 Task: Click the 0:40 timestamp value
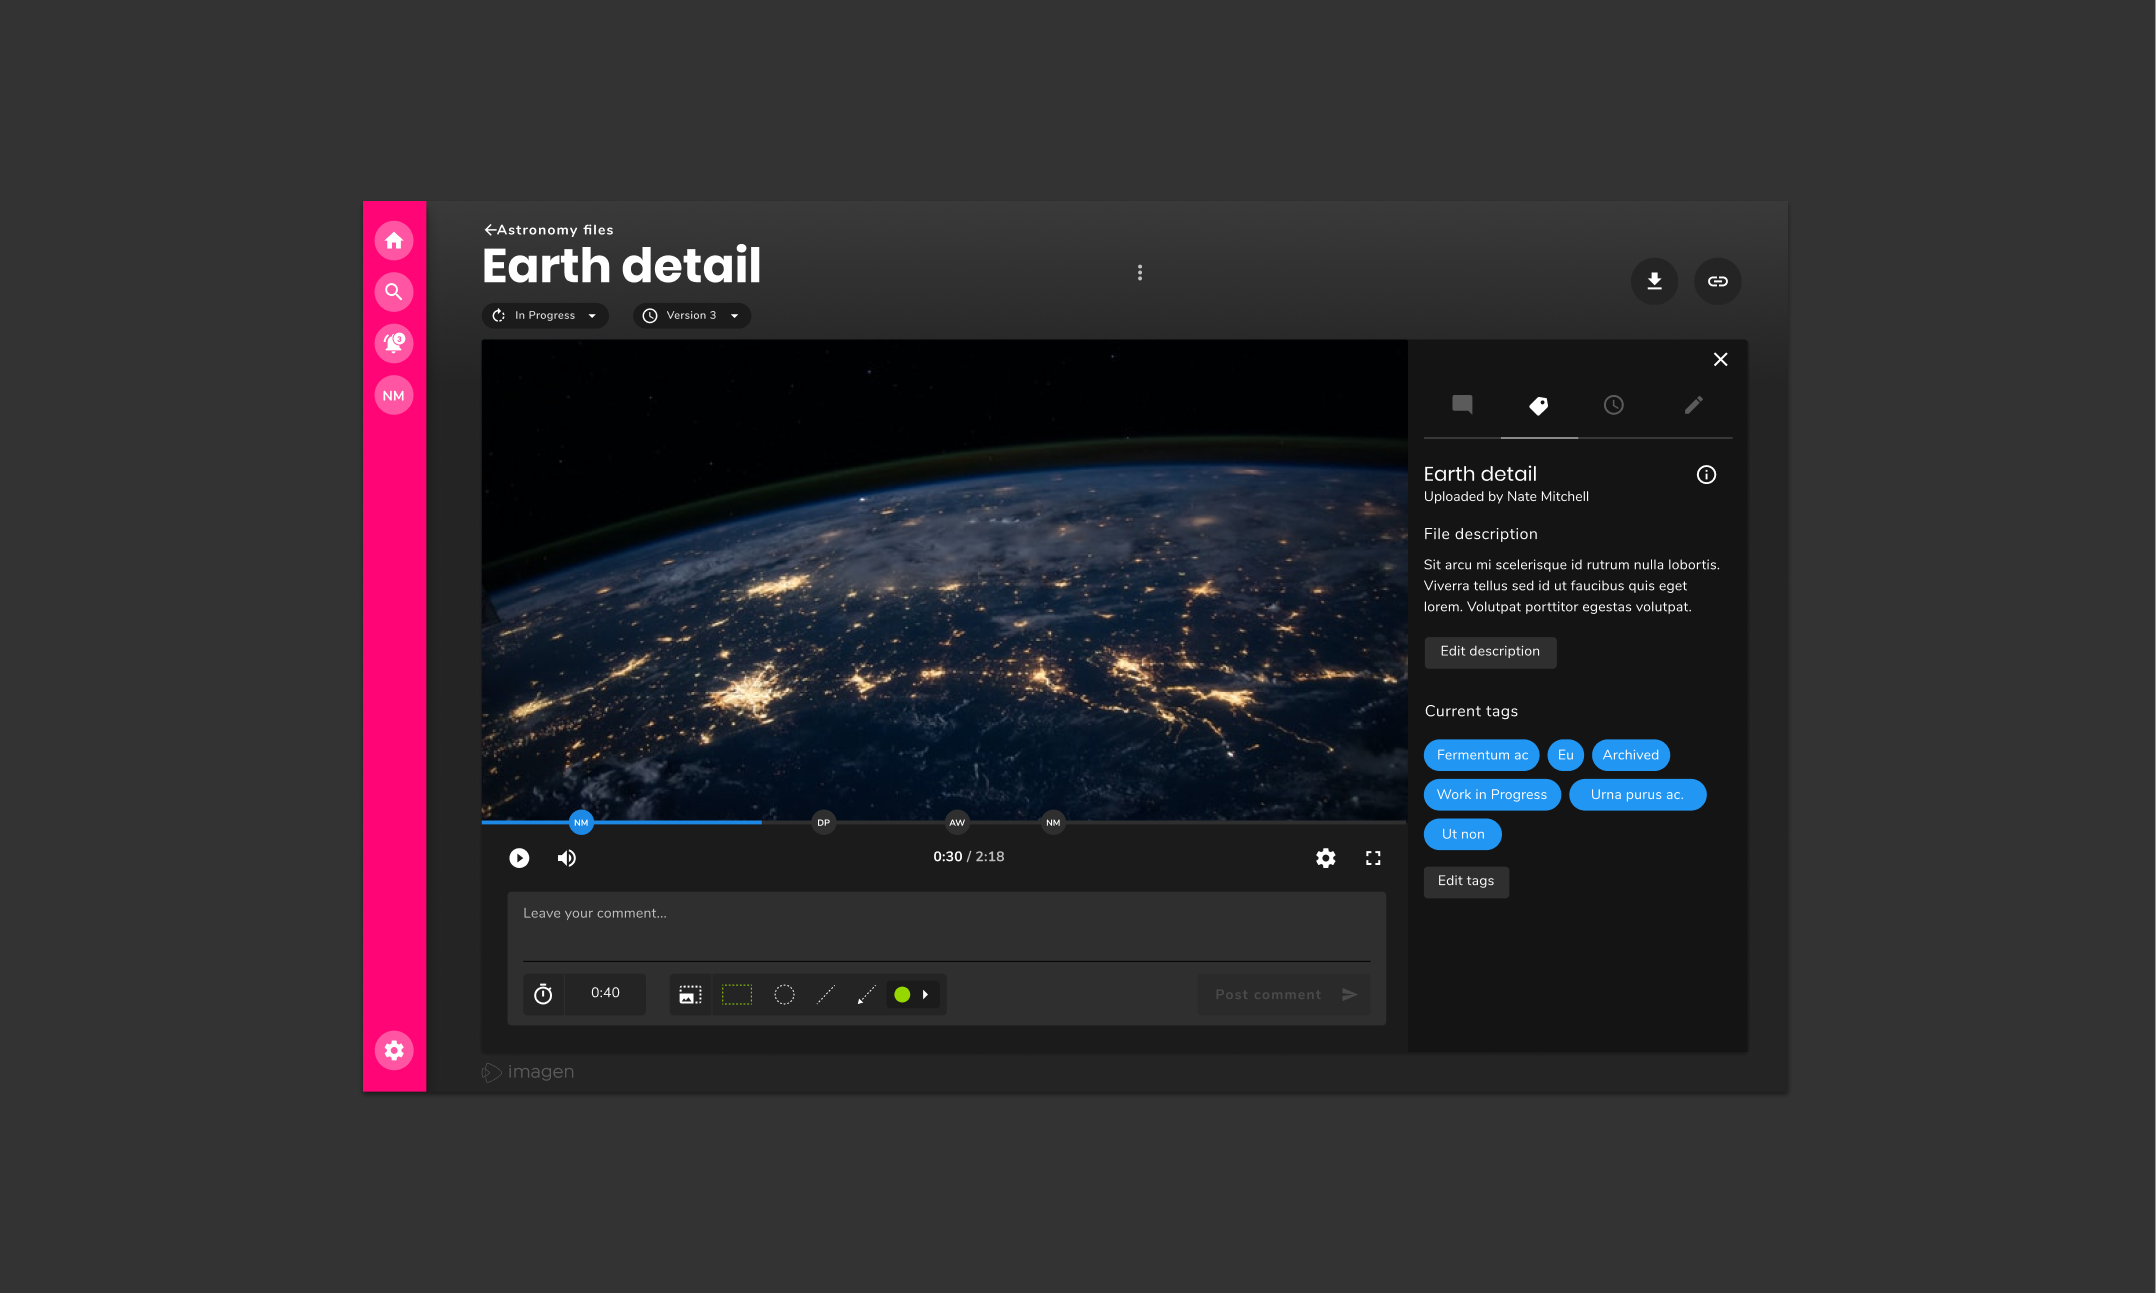point(605,994)
